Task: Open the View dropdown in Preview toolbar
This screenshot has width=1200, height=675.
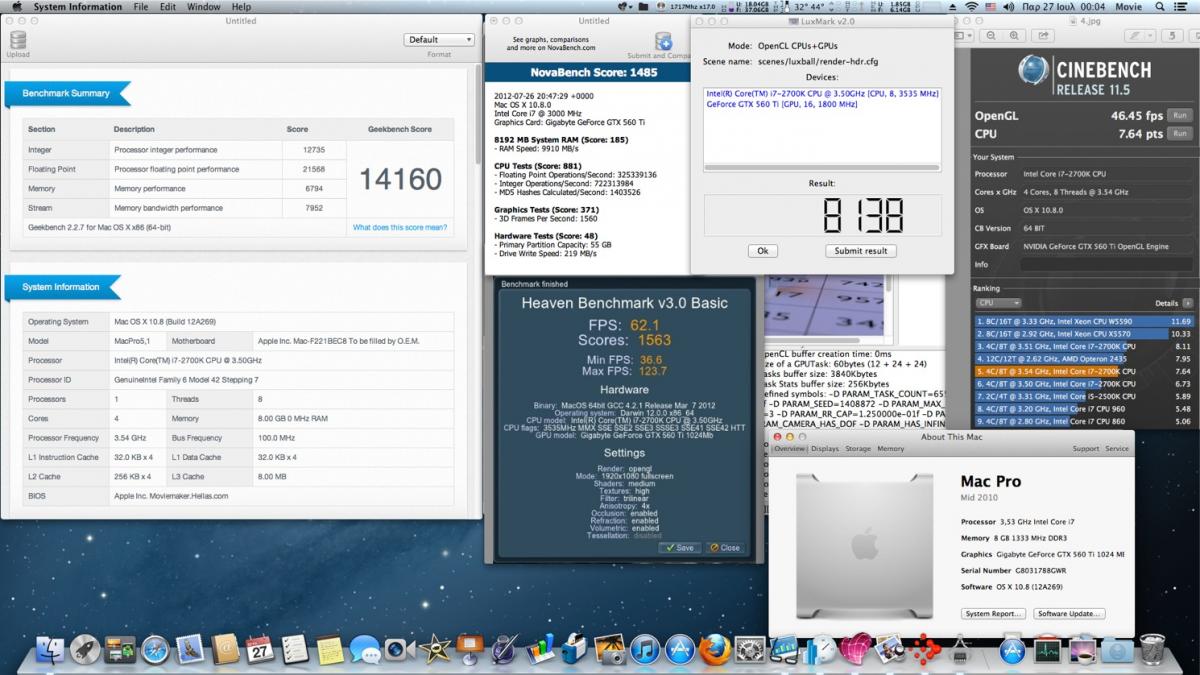Action: (964, 35)
